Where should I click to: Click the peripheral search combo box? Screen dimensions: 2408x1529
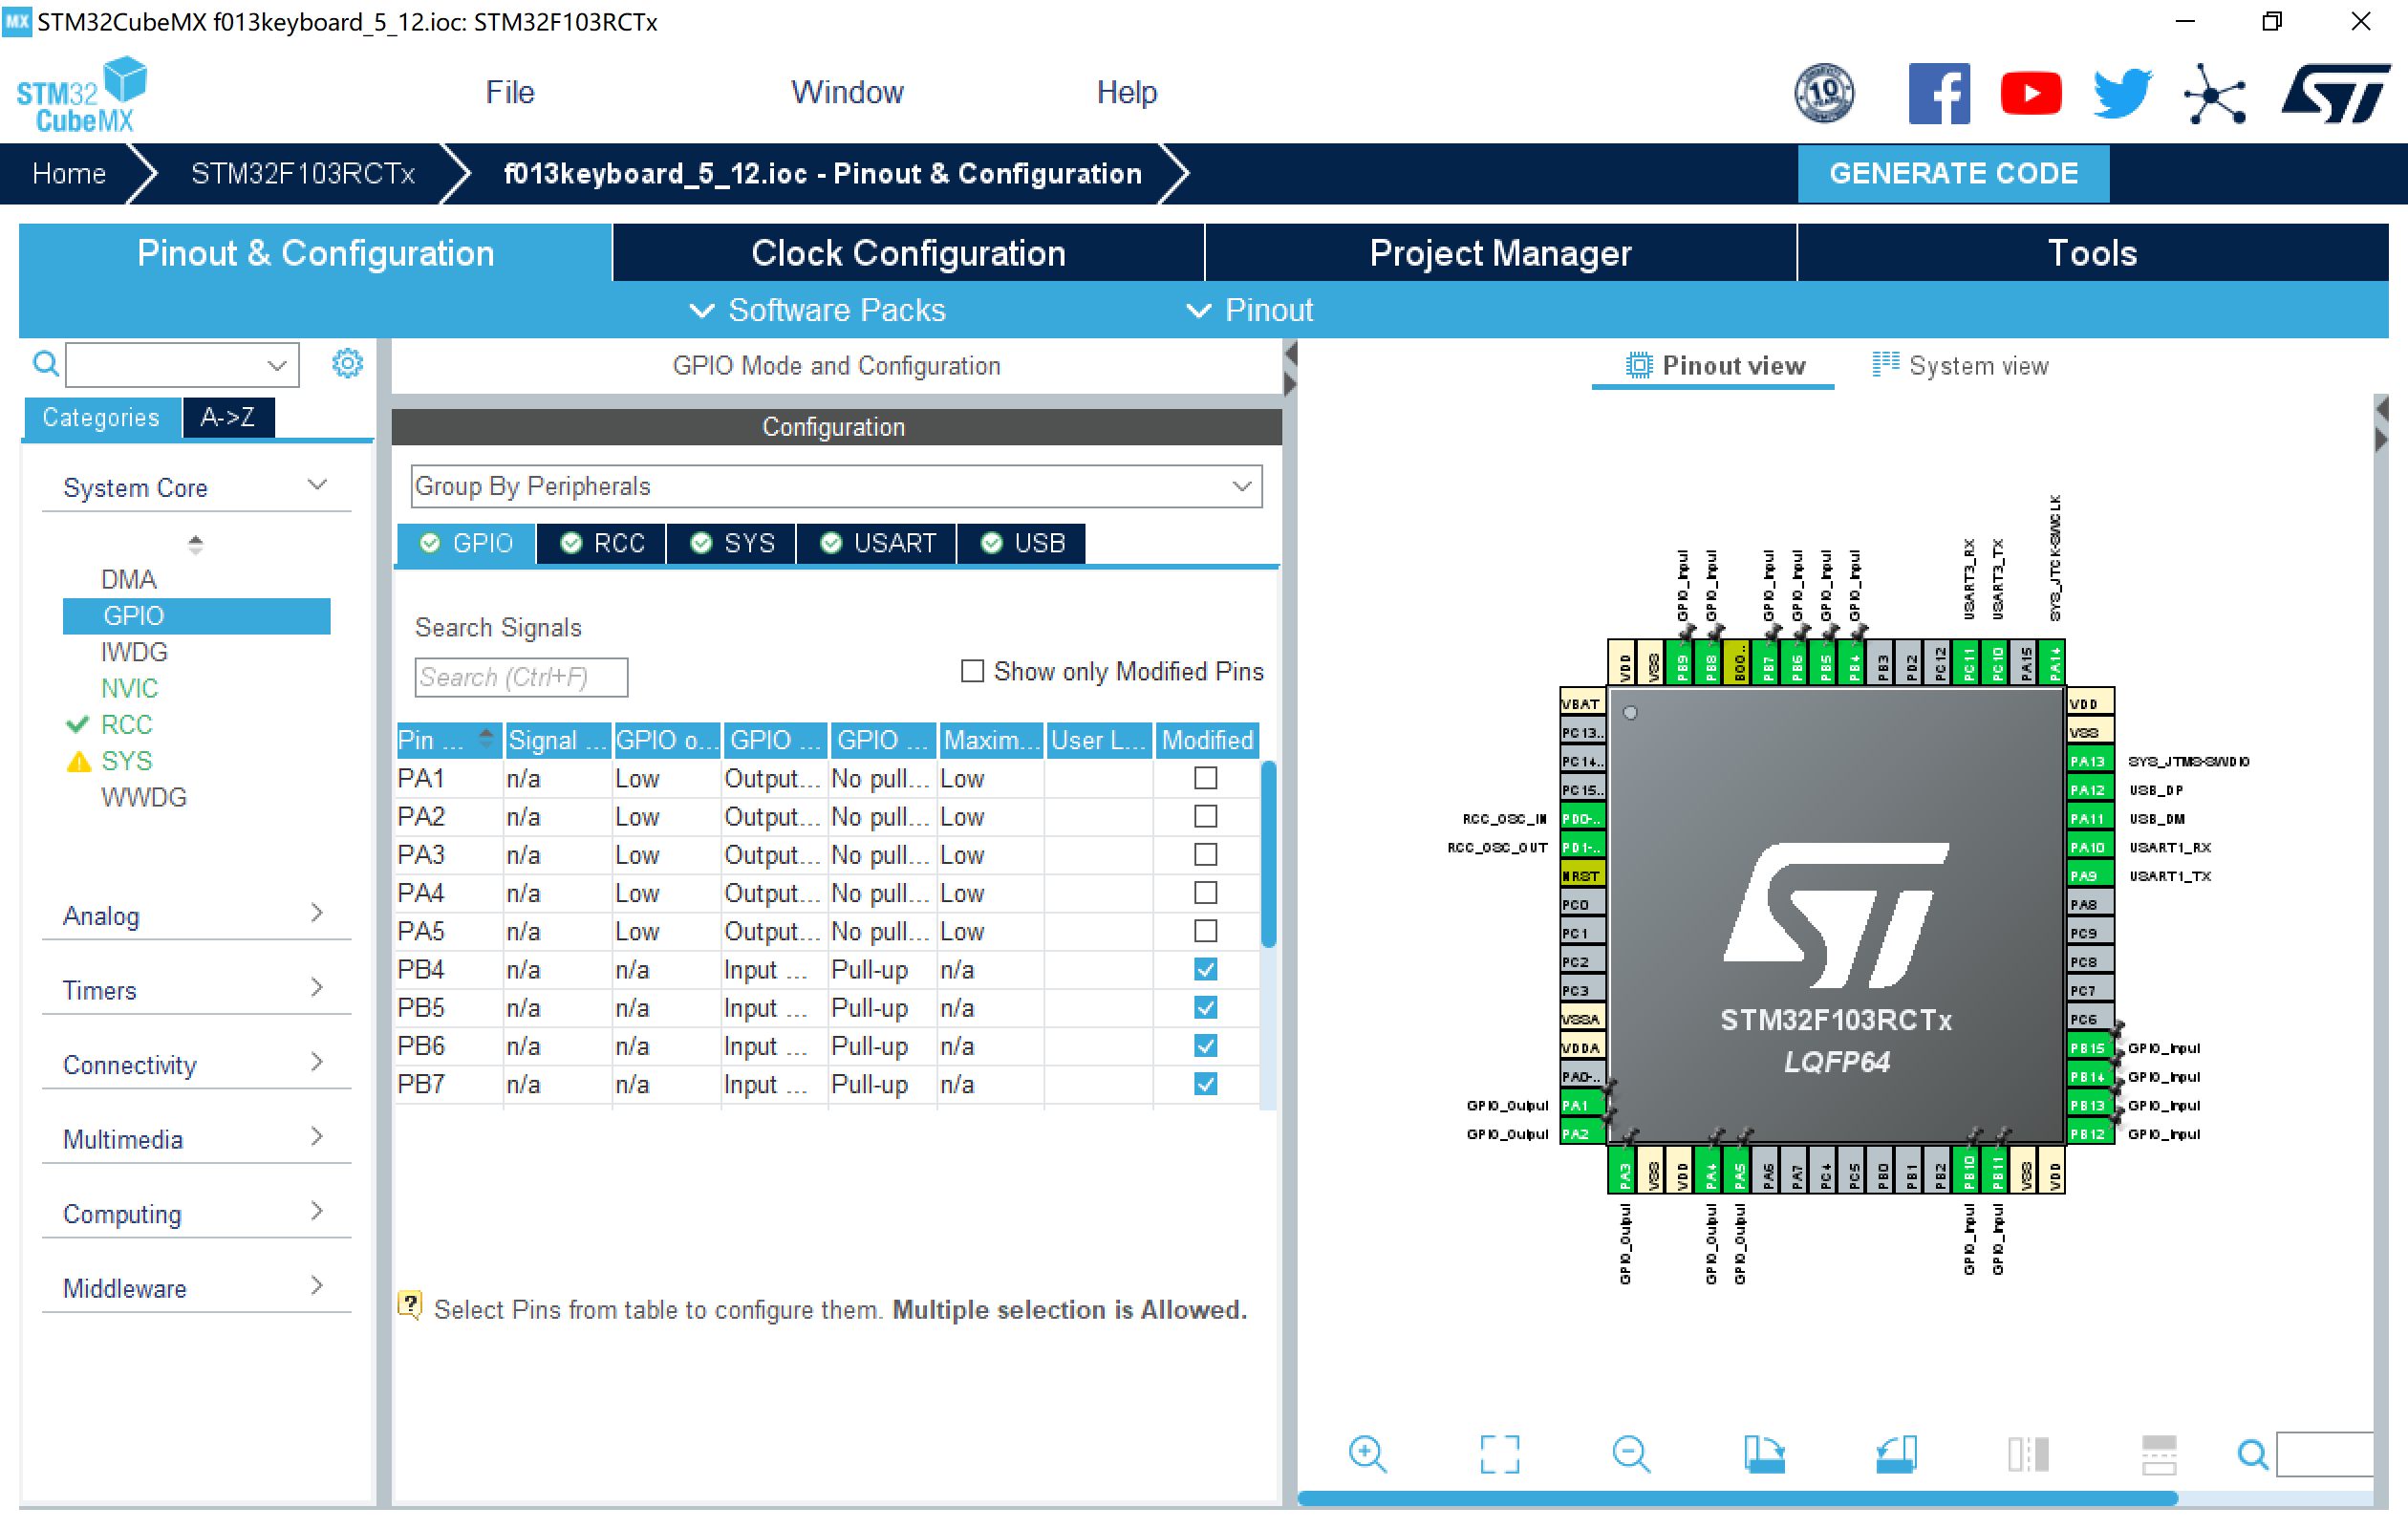[x=182, y=364]
